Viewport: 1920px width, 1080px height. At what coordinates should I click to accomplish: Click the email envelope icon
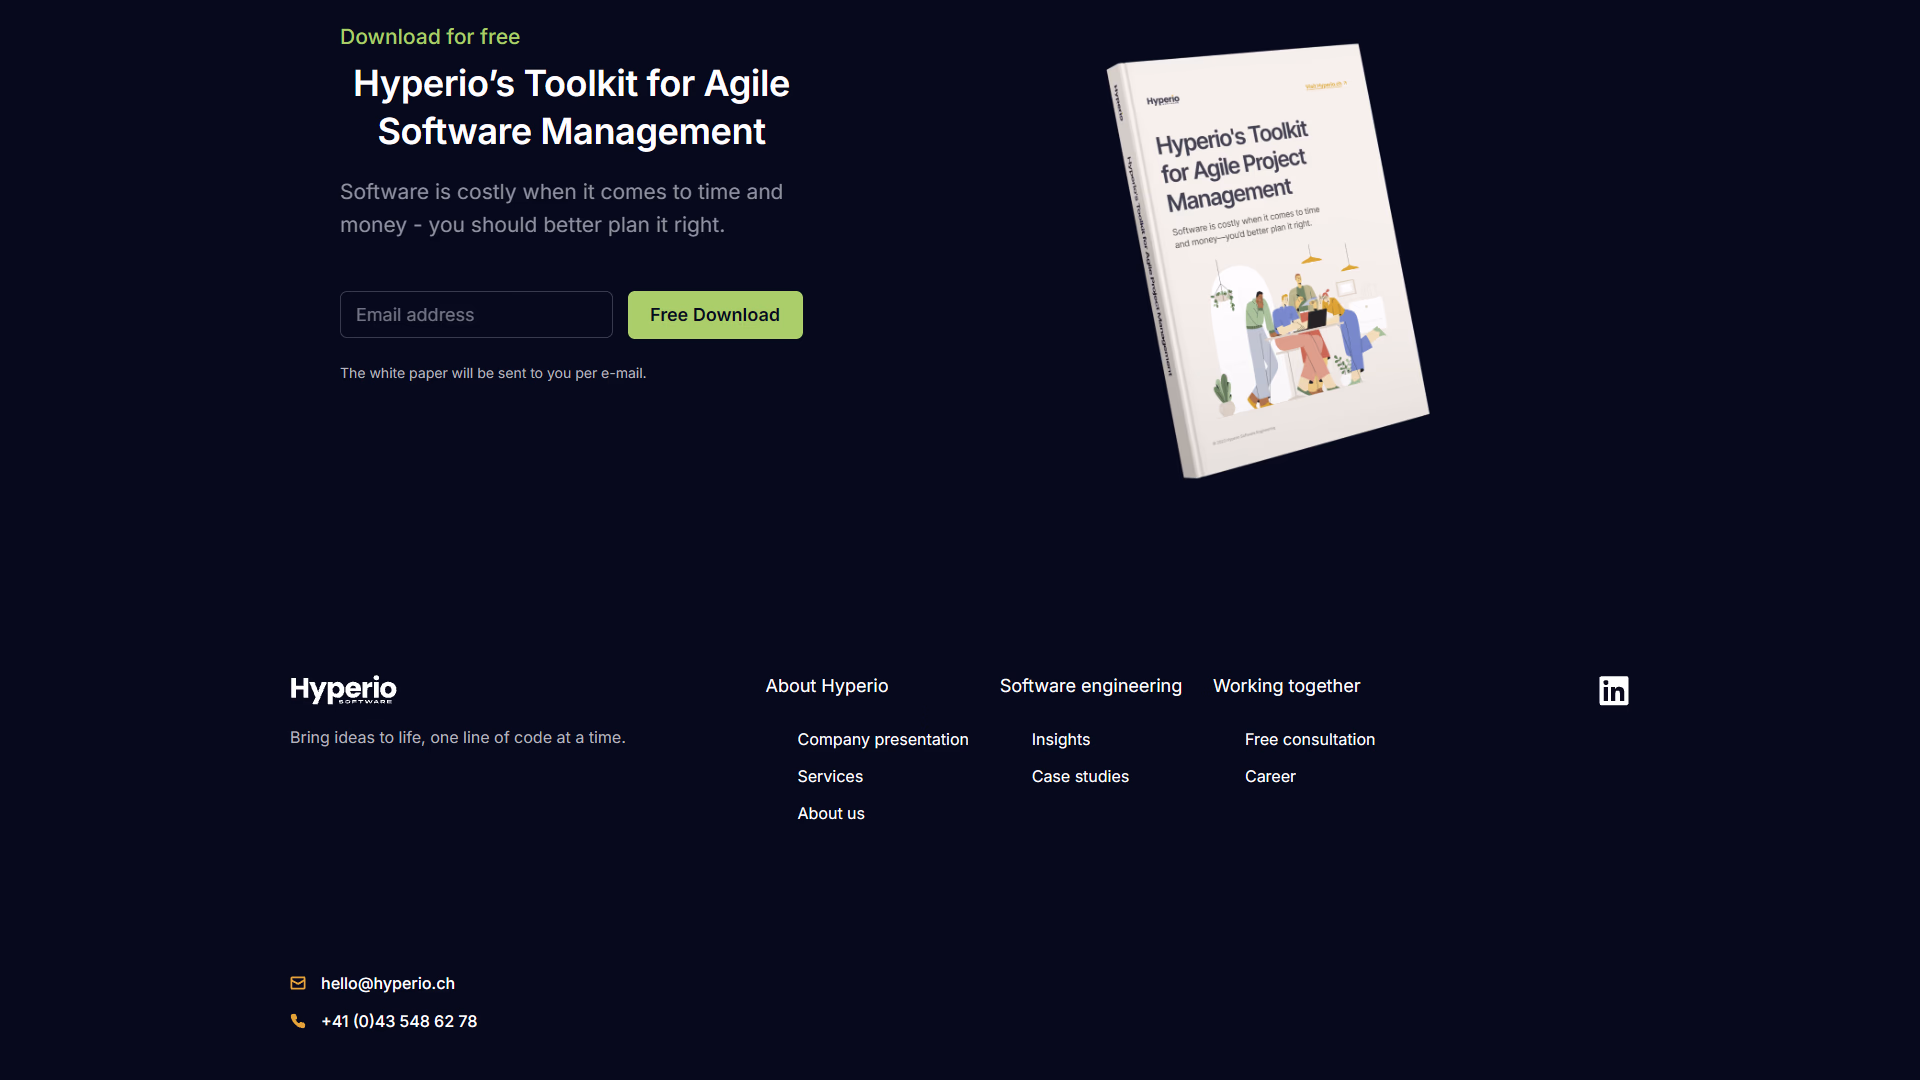pos(298,983)
